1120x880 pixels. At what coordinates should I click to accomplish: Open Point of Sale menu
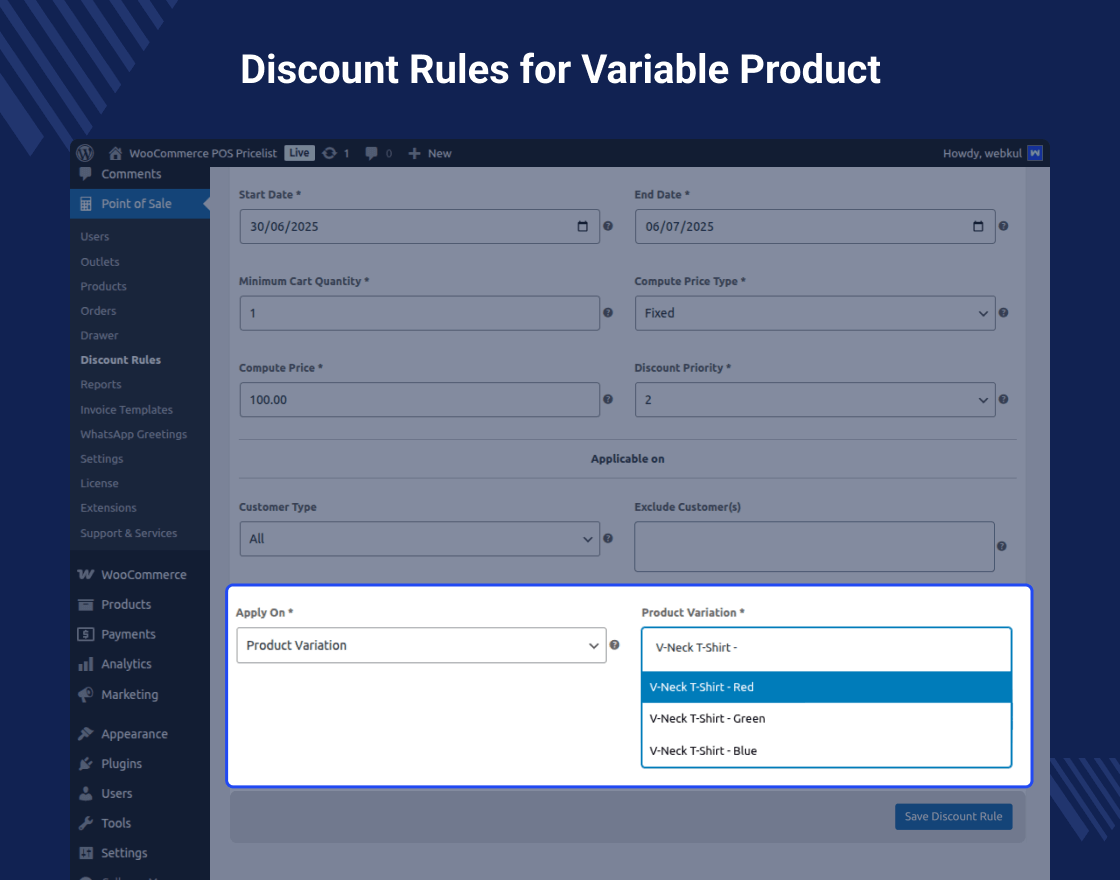point(140,204)
